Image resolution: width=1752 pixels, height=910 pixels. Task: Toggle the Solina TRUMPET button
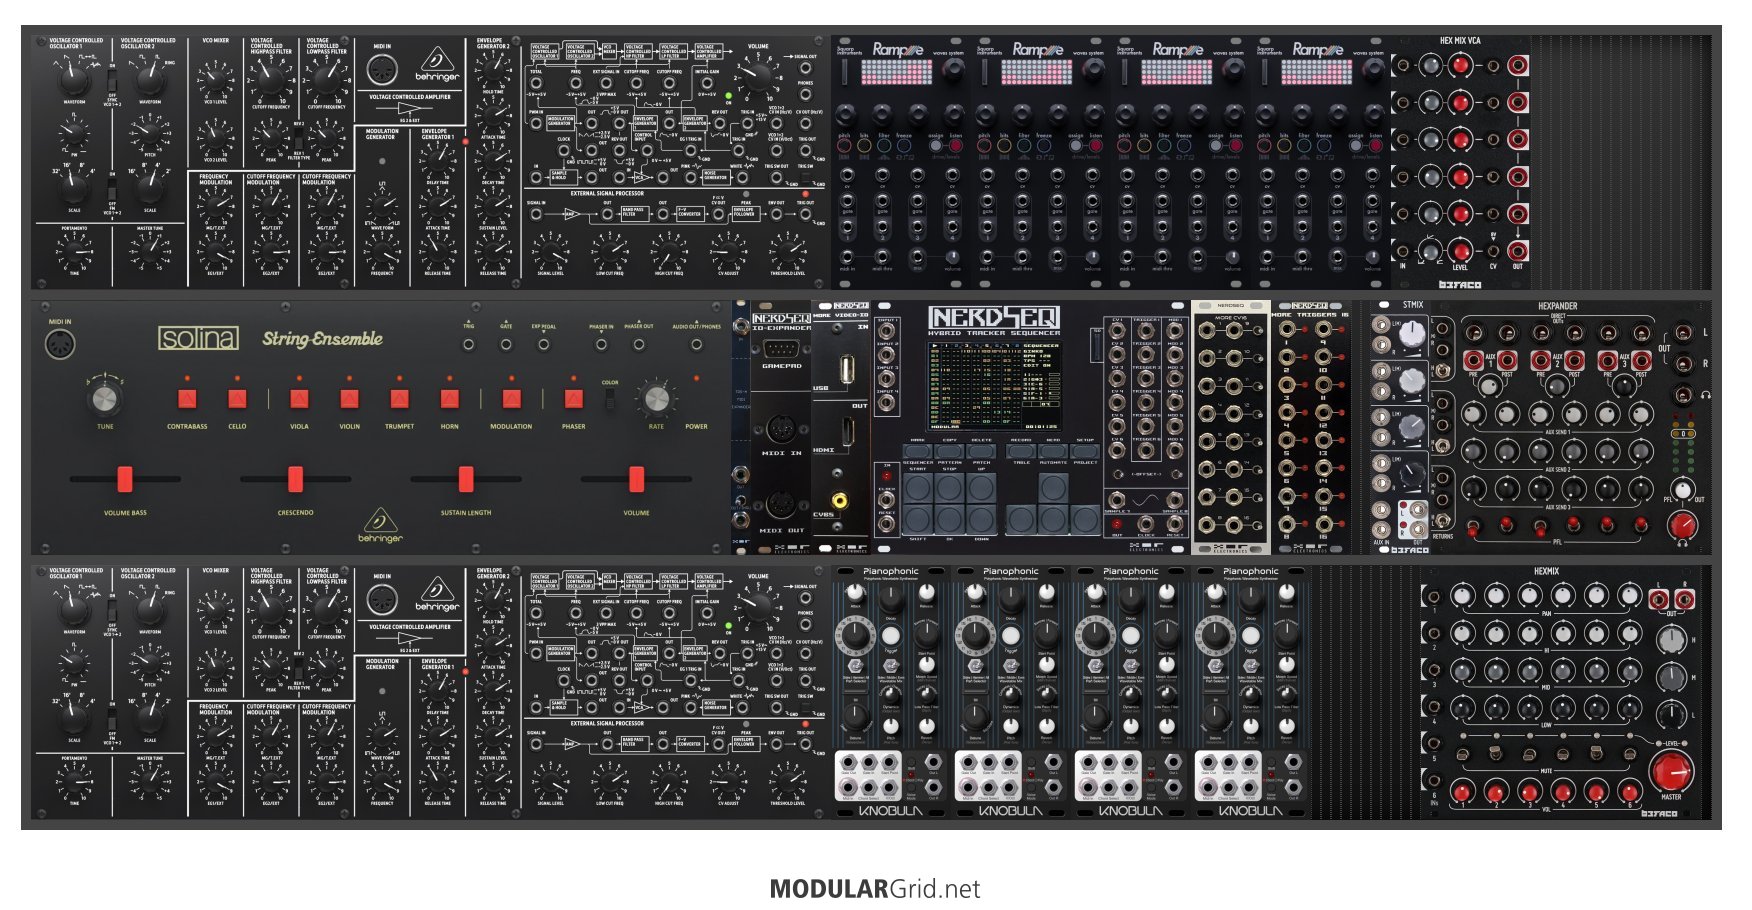point(399,399)
